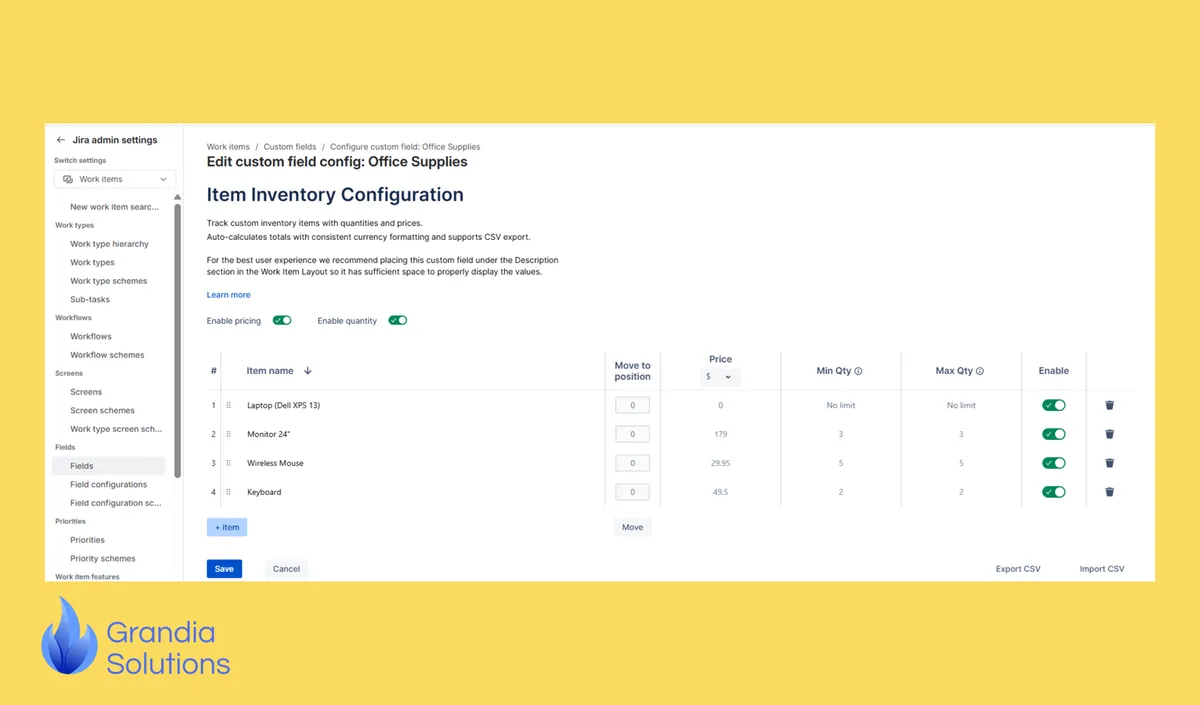
Task: Open Screen schemes sidebar item
Action: tap(102, 411)
